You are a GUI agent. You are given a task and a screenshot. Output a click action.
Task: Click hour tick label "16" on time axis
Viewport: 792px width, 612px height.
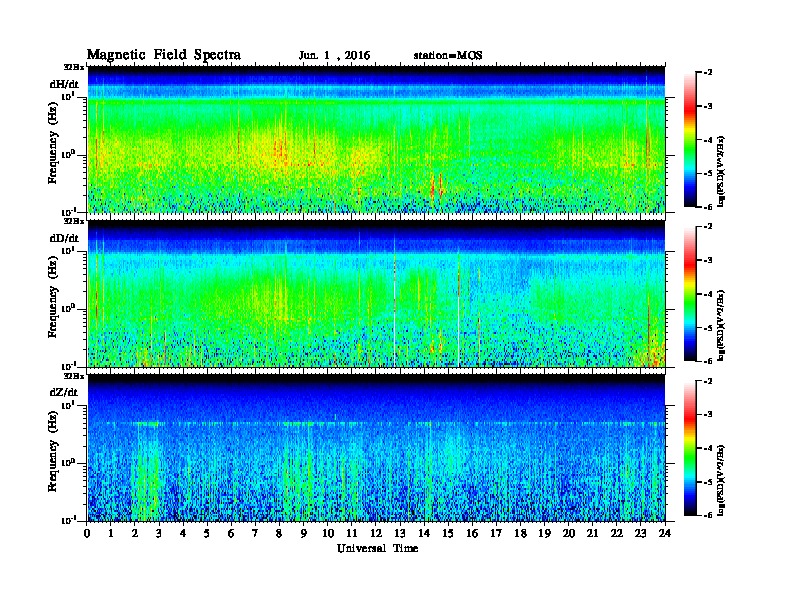(472, 533)
